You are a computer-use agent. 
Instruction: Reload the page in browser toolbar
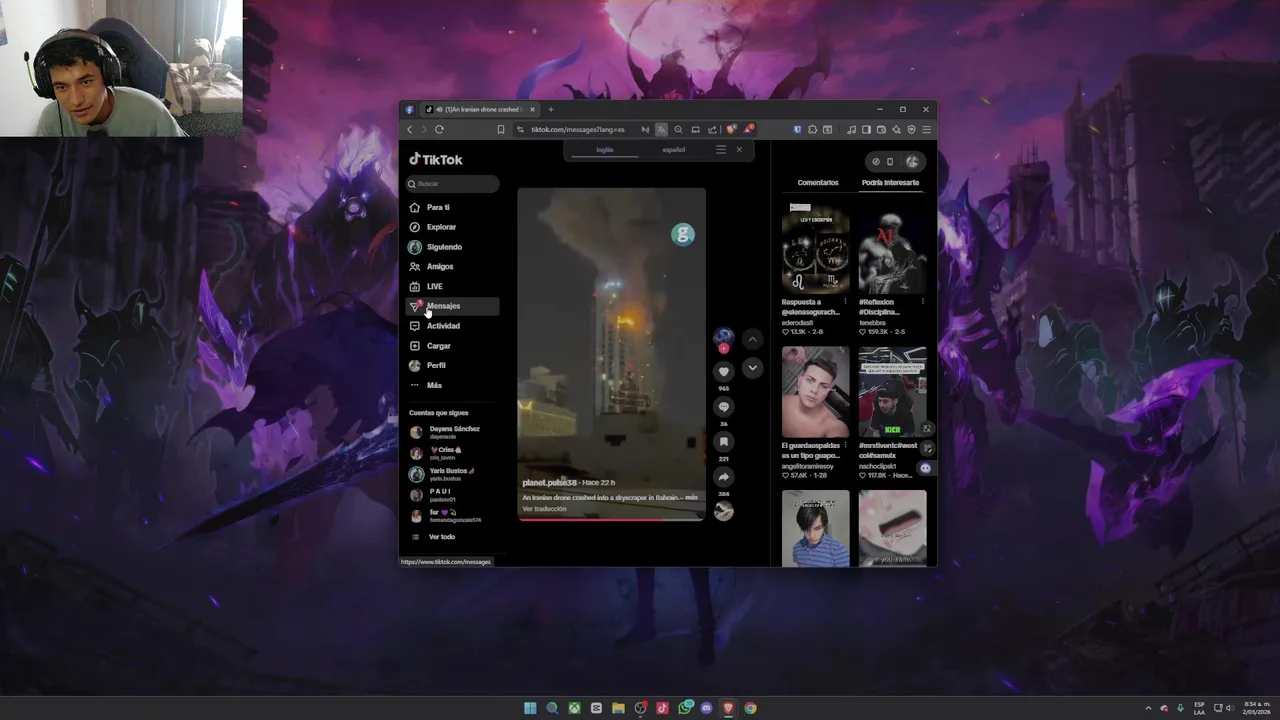click(x=439, y=129)
